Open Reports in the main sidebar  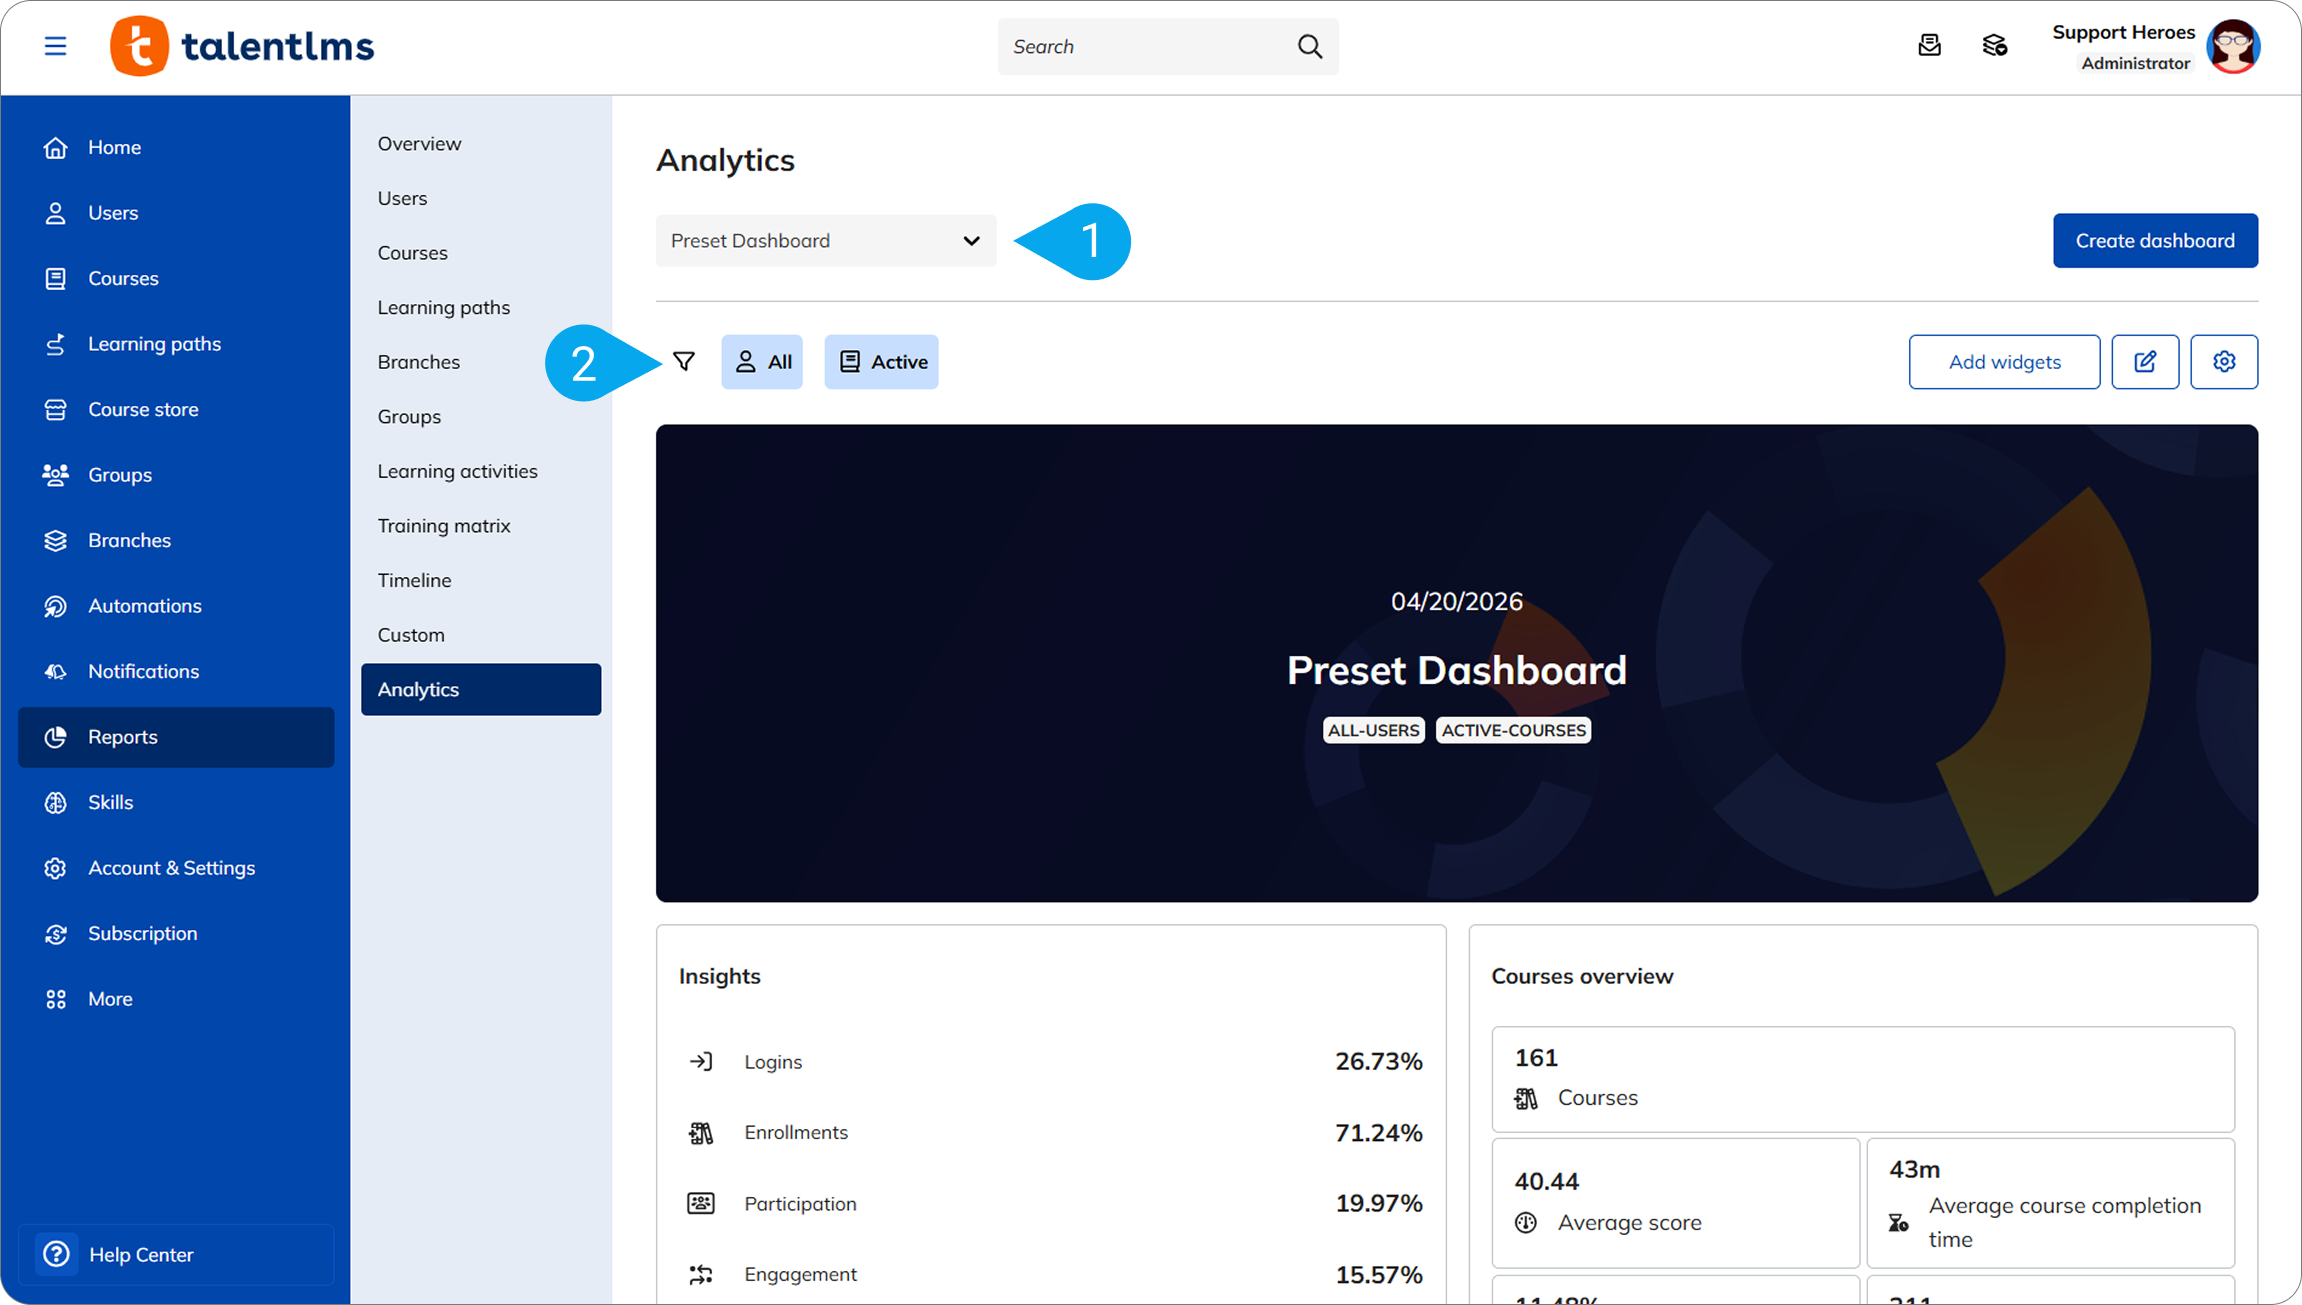pyautogui.click(x=176, y=737)
